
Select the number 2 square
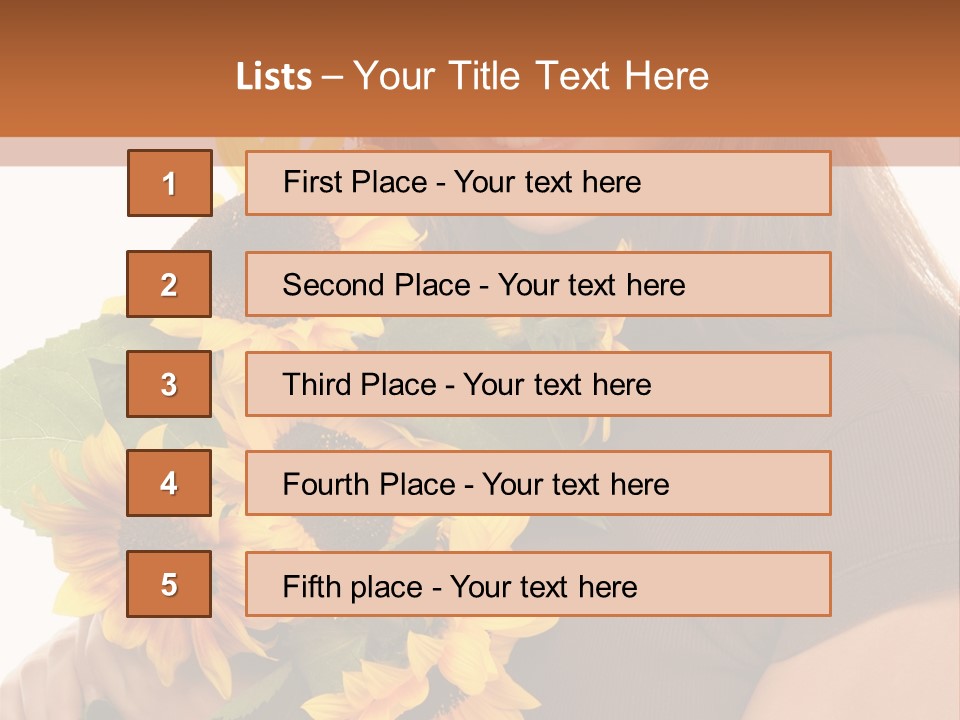pyautogui.click(x=169, y=284)
